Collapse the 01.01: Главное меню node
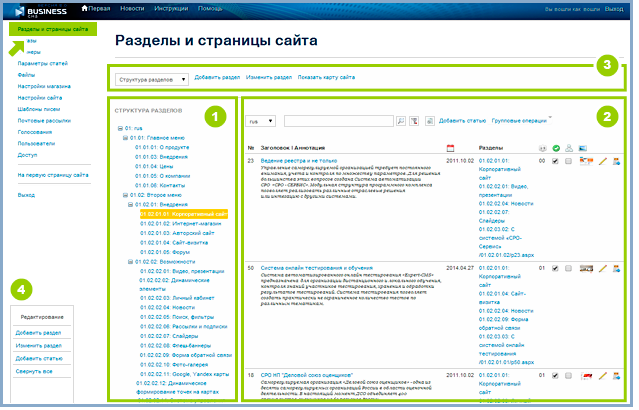This screenshot has height=410, width=639. tap(126, 139)
